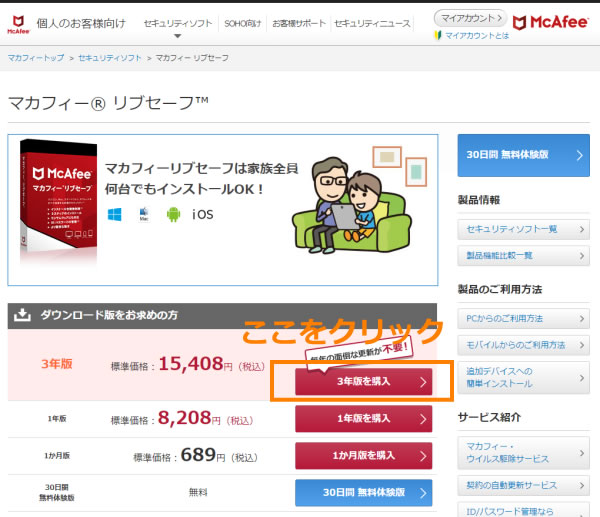Screen dimensions: 600x517
Task: Click the beginner mark icon beside マイアカウントとは
Action: point(438,36)
